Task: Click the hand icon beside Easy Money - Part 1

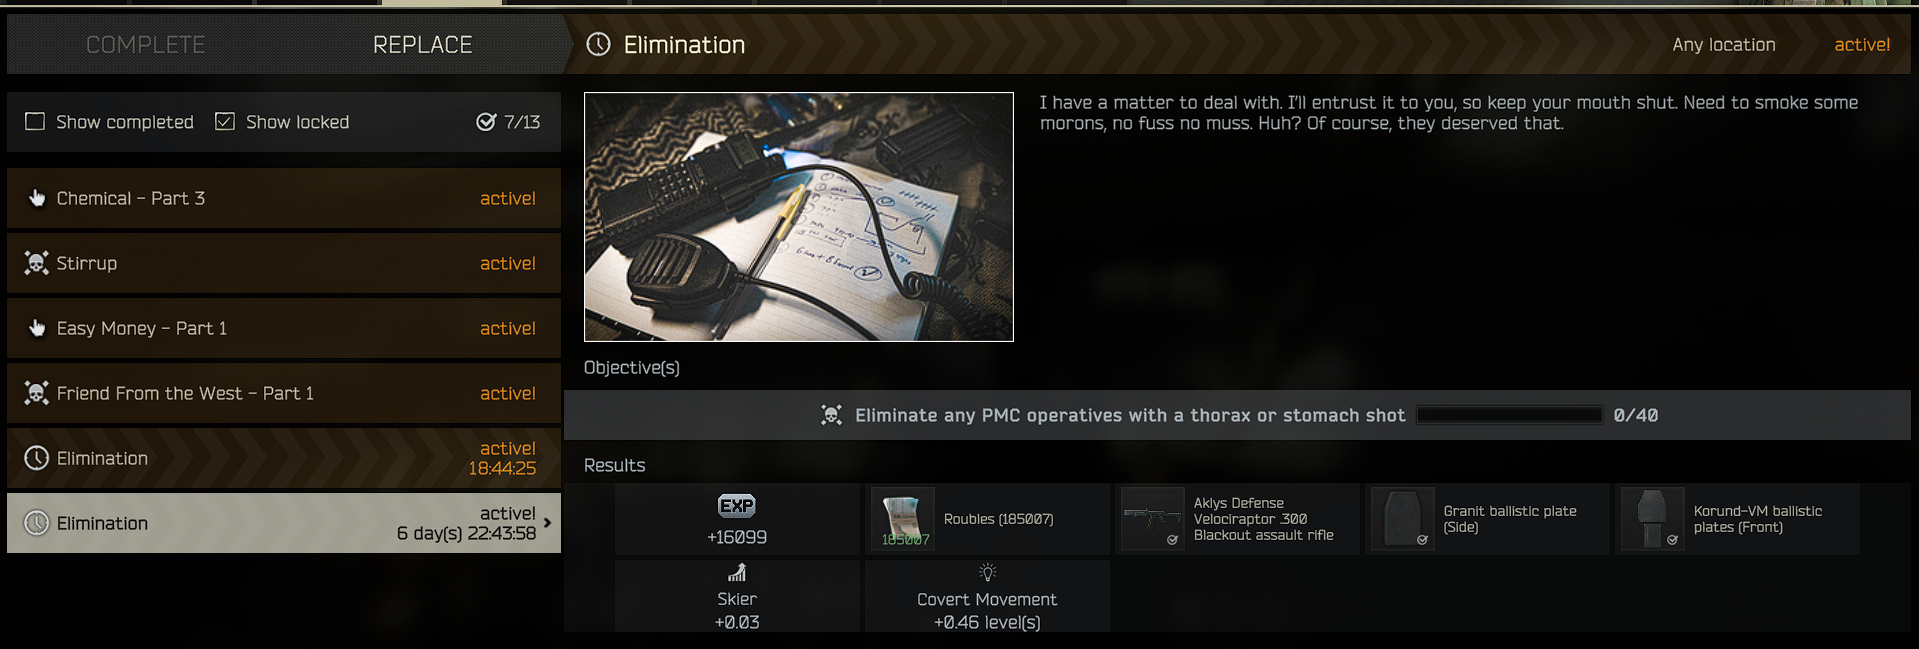Action: tap(37, 328)
